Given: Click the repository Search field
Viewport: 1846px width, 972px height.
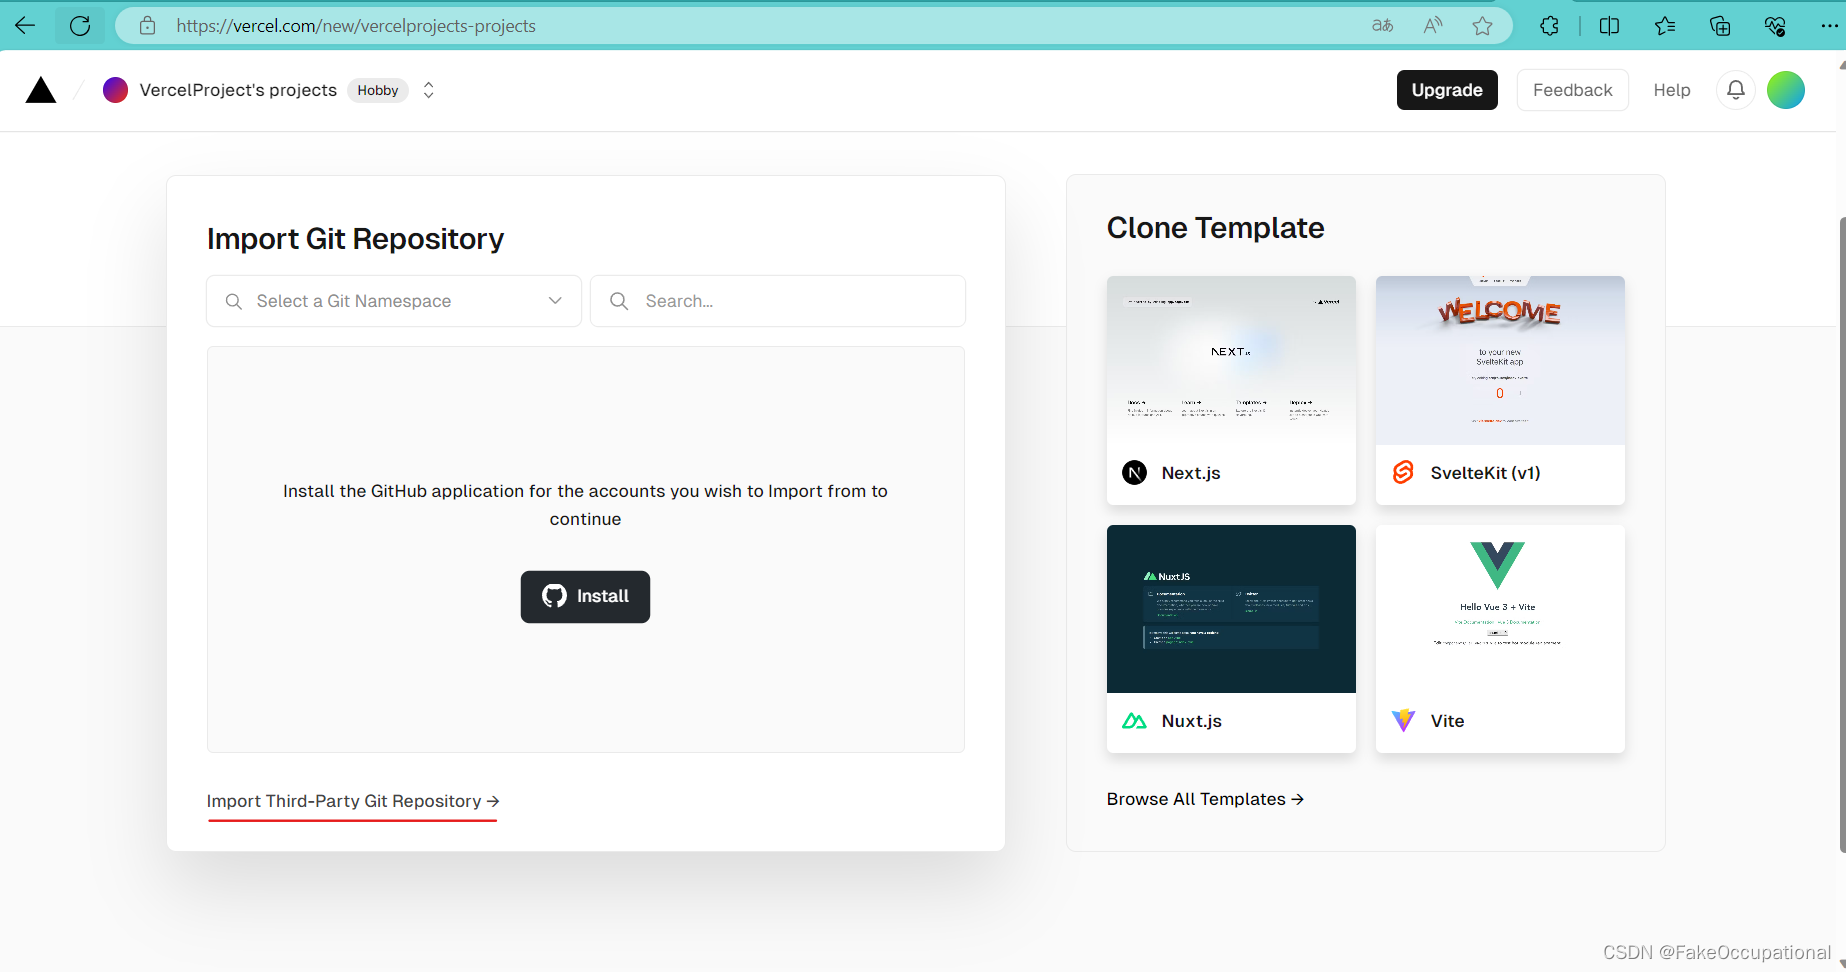Looking at the screenshot, I should click(x=778, y=301).
